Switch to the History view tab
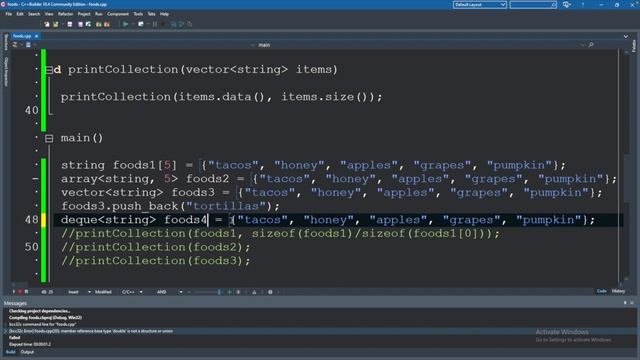The height and width of the screenshot is (360, 640). click(x=618, y=291)
